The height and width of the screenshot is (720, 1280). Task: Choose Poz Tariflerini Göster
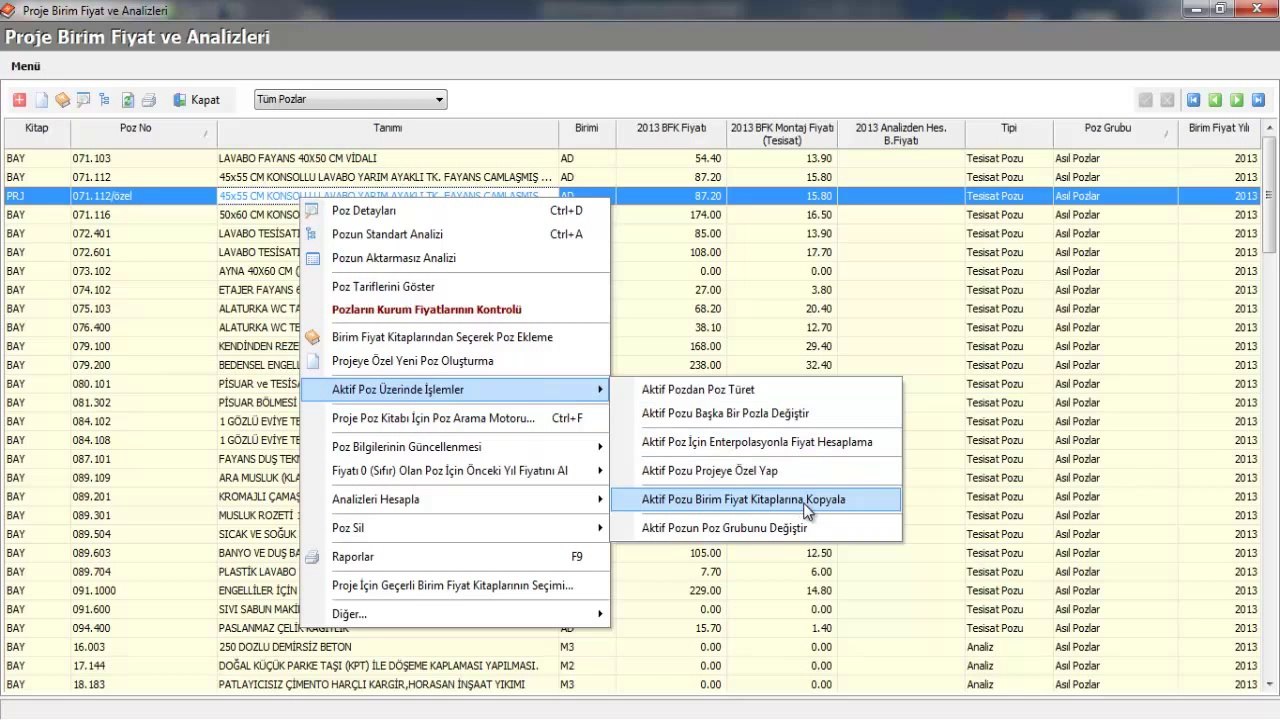click(x=455, y=287)
